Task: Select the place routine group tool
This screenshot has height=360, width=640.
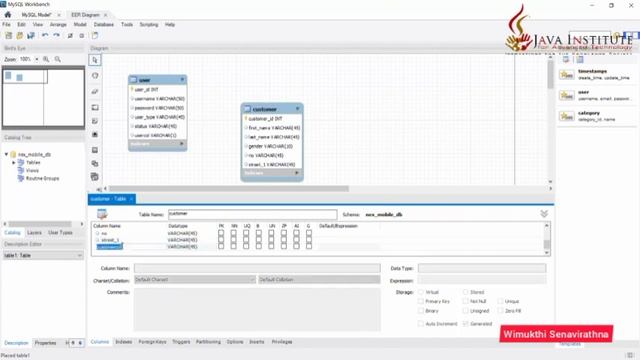Action: 95,177
